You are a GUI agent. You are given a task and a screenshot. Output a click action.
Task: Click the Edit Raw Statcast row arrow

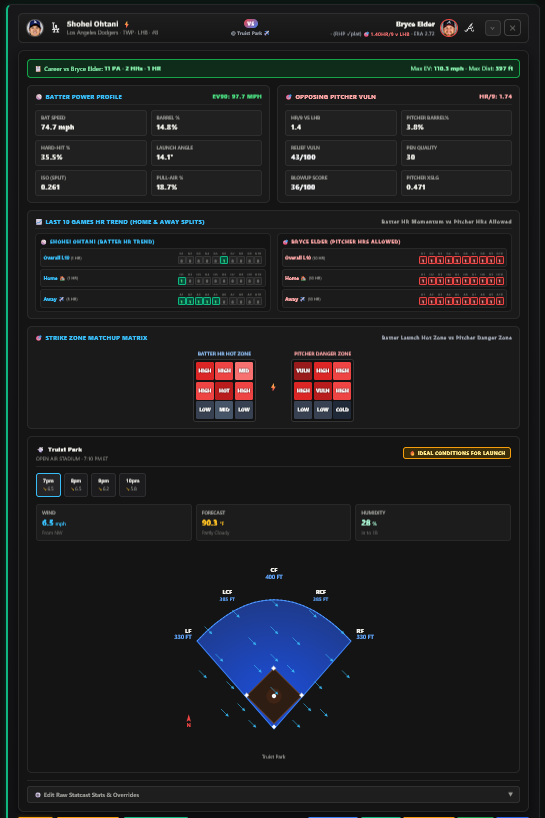511,795
